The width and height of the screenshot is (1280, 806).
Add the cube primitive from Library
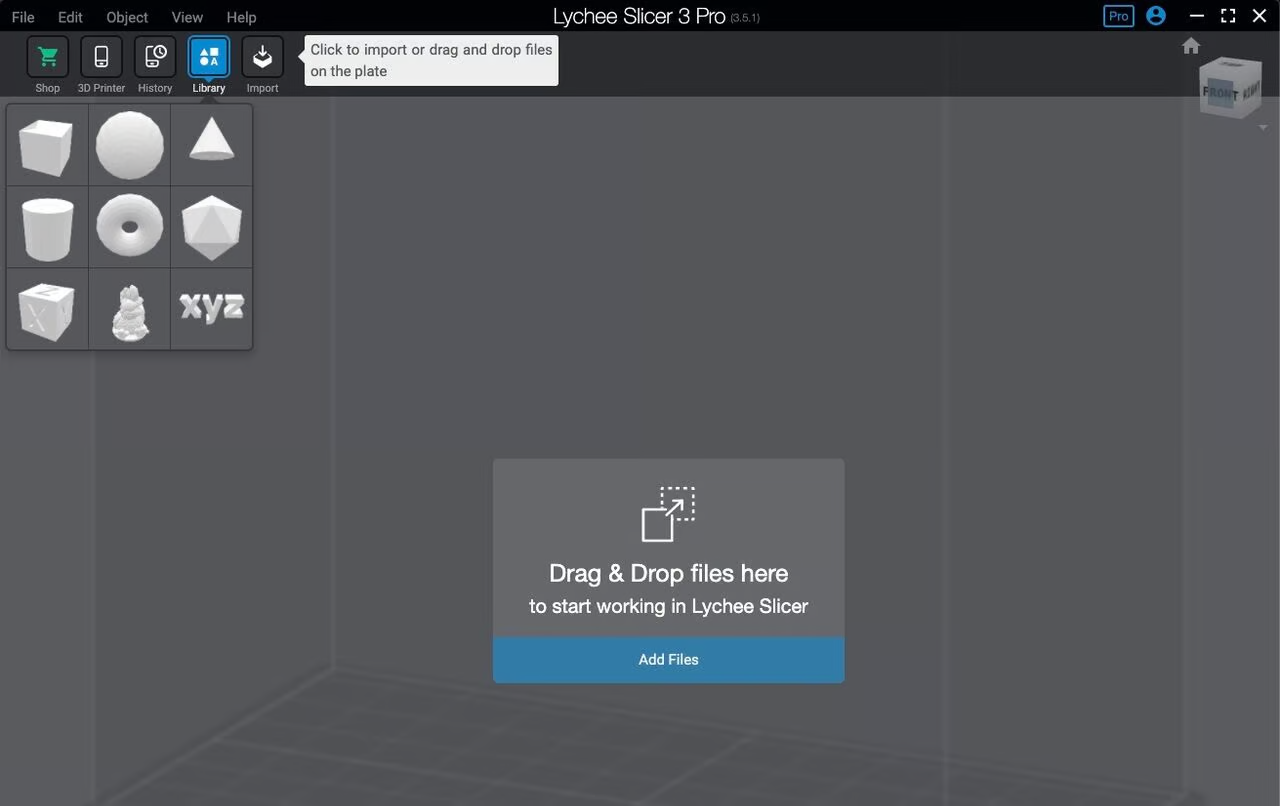(x=47, y=146)
